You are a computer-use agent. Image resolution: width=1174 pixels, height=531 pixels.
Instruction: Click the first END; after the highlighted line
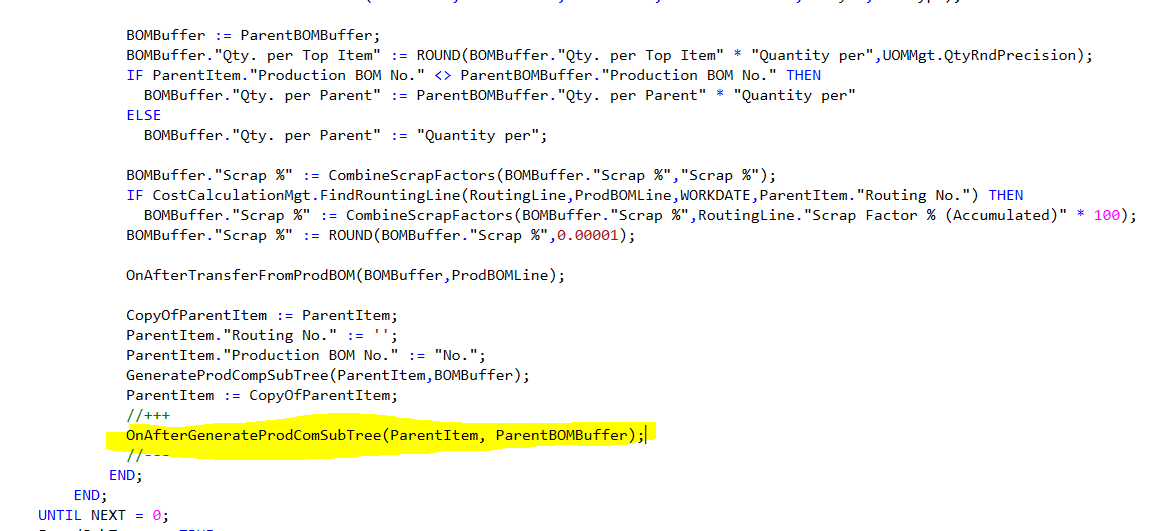pos(126,475)
